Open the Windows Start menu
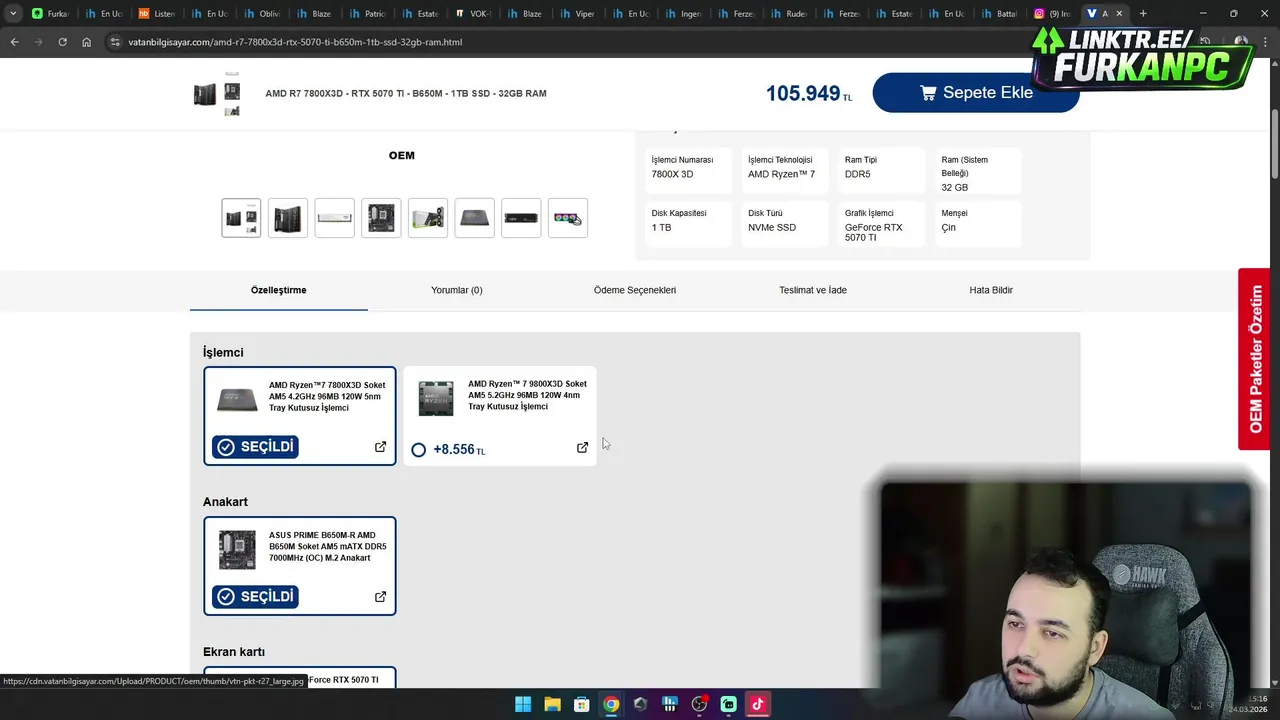The height and width of the screenshot is (720, 1280). 523,704
